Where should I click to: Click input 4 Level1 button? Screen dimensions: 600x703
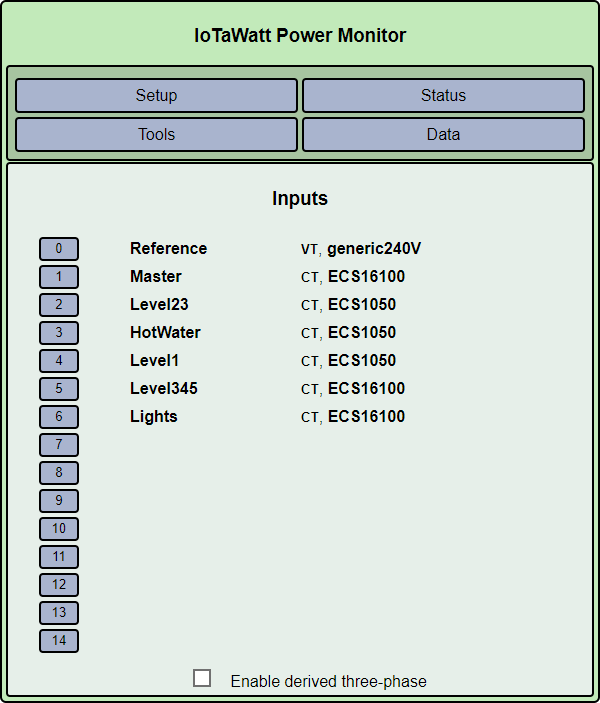click(x=59, y=361)
